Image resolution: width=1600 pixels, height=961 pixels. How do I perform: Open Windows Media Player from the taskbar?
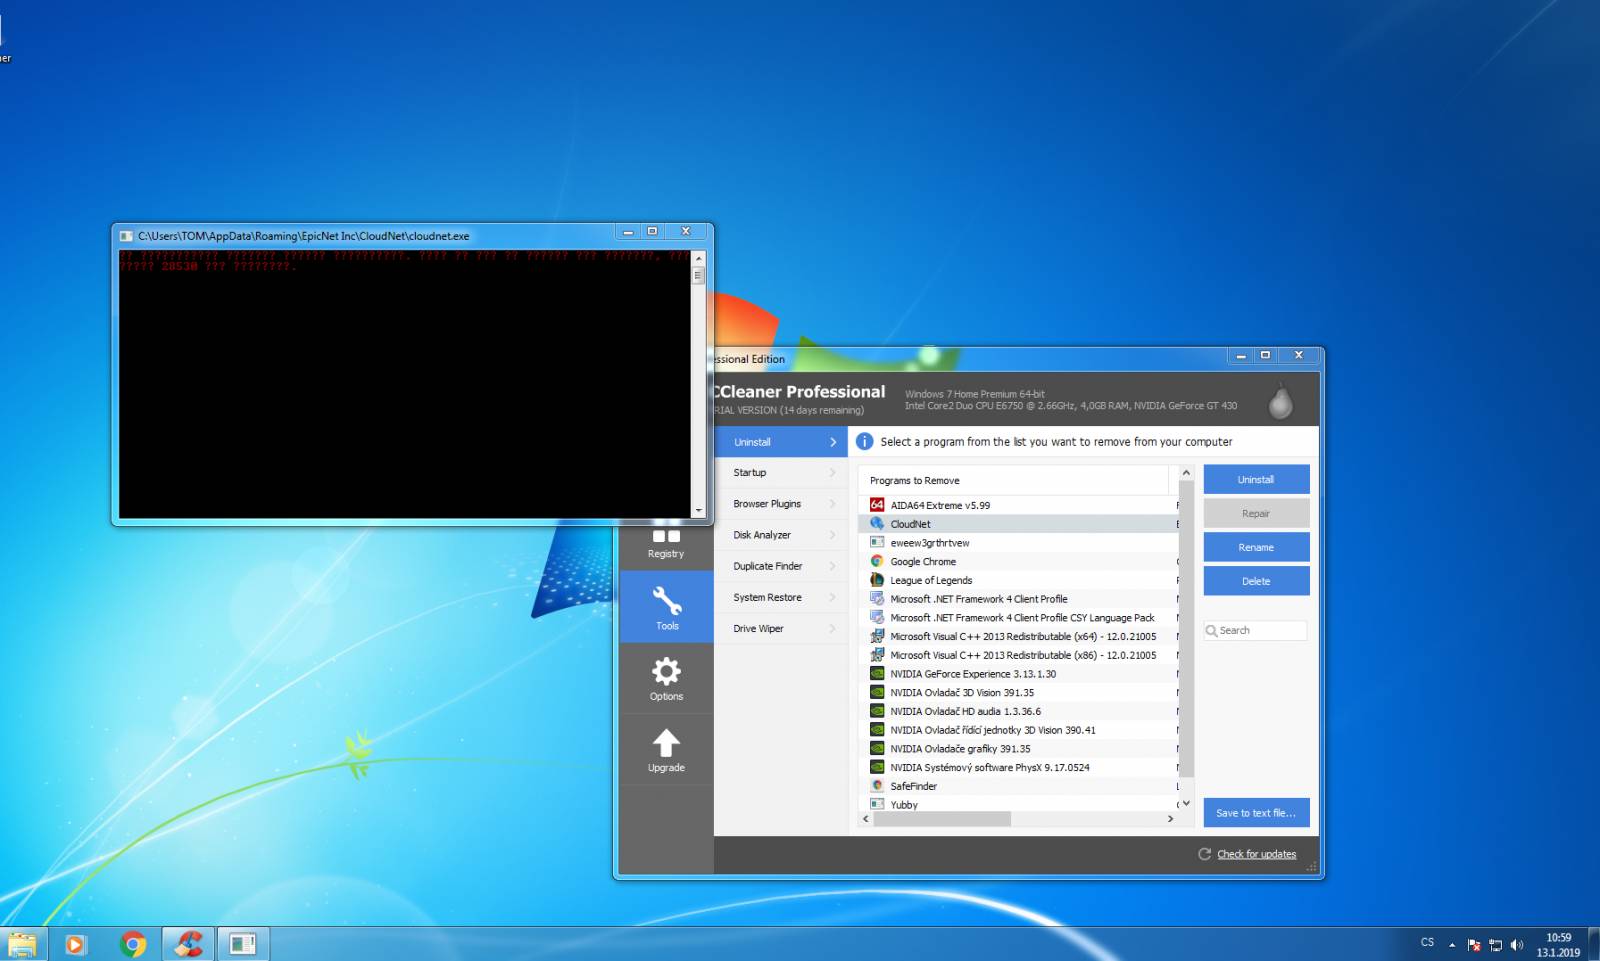(x=76, y=944)
